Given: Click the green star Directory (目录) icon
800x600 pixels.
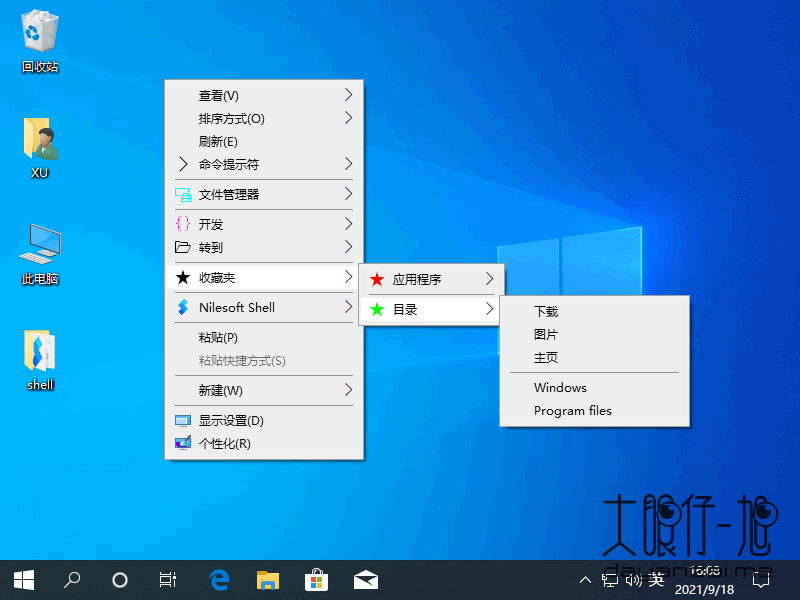Looking at the screenshot, I should pyautogui.click(x=377, y=309).
